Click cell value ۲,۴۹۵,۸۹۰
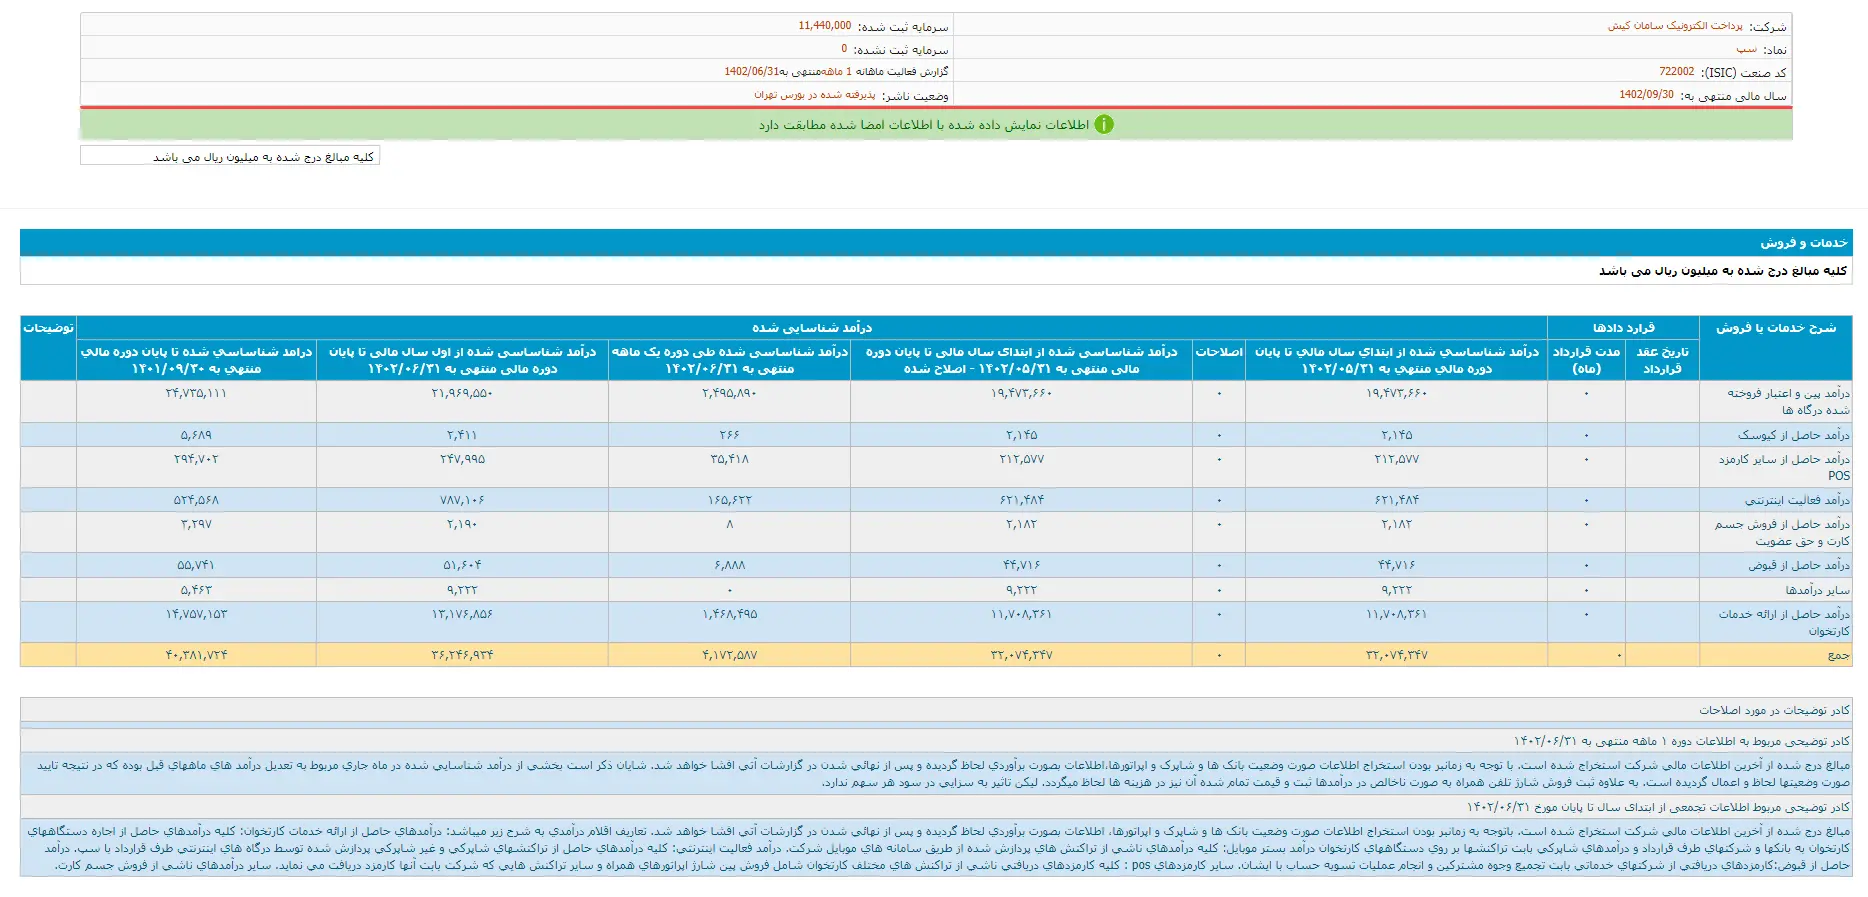The image size is (1868, 897). [x=729, y=394]
